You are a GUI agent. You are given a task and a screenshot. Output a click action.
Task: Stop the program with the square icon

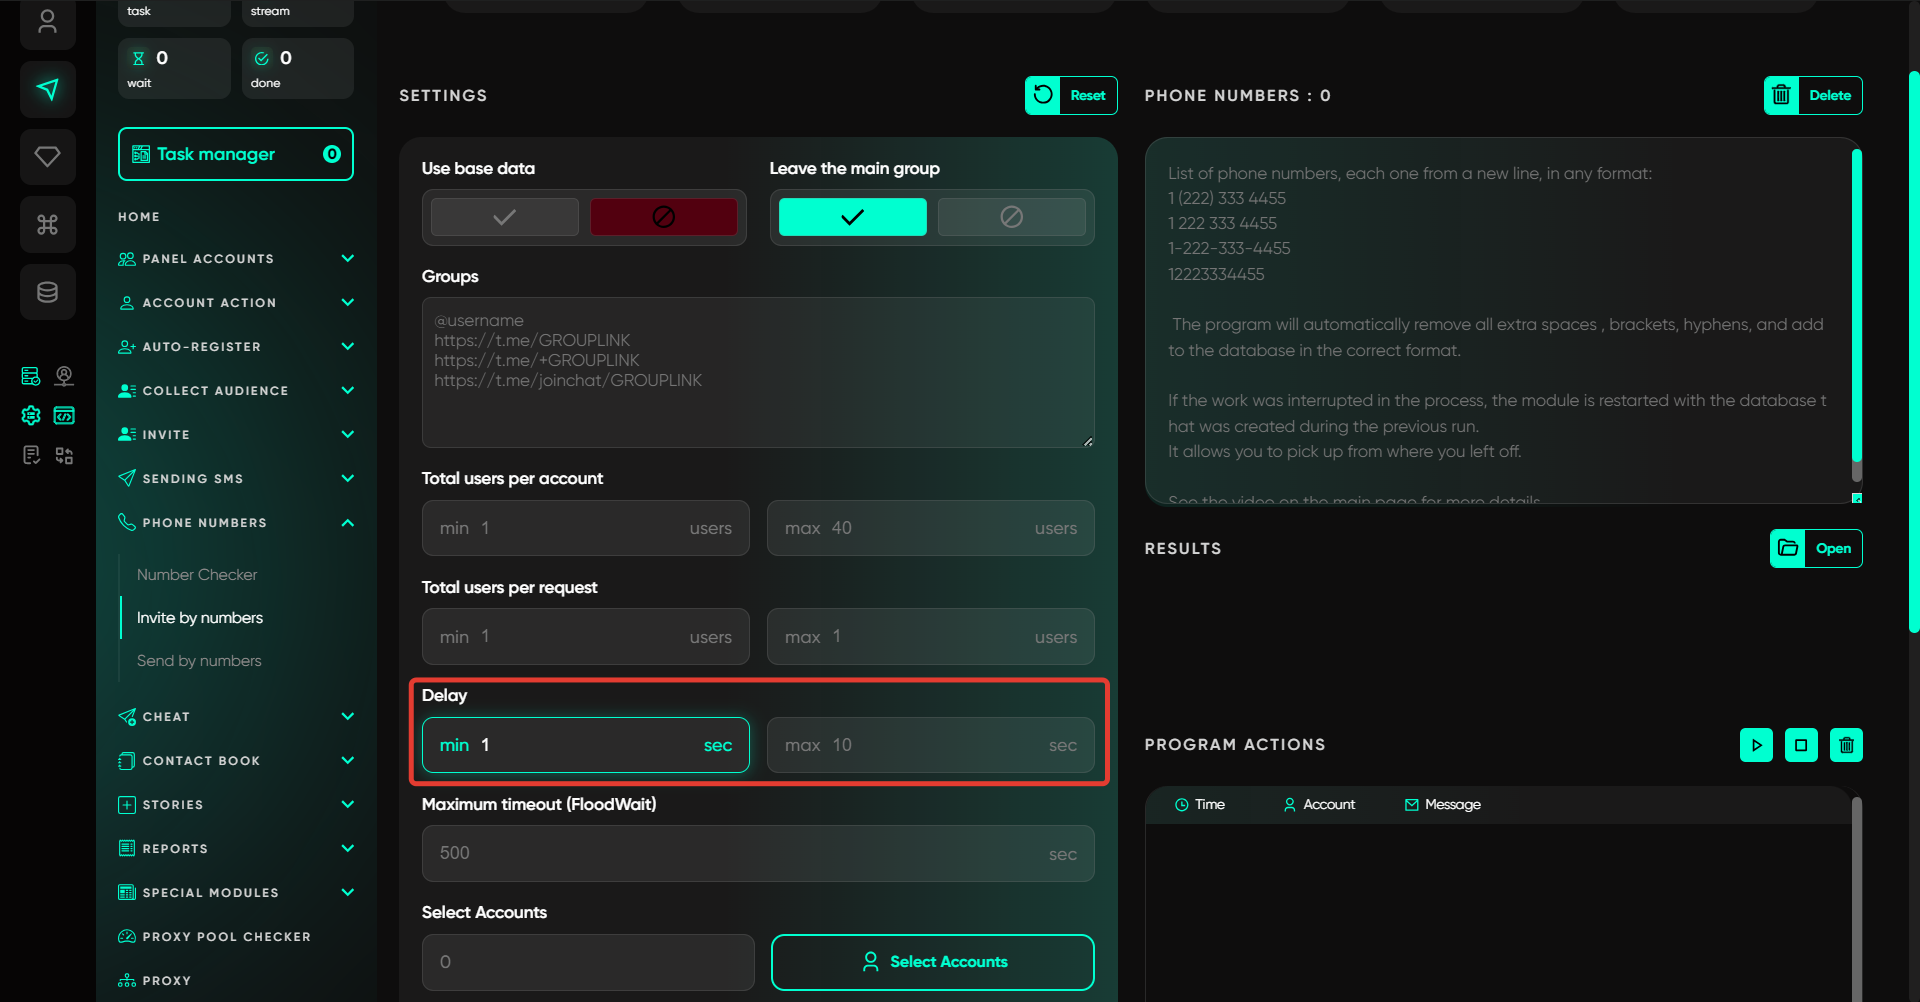(1801, 745)
